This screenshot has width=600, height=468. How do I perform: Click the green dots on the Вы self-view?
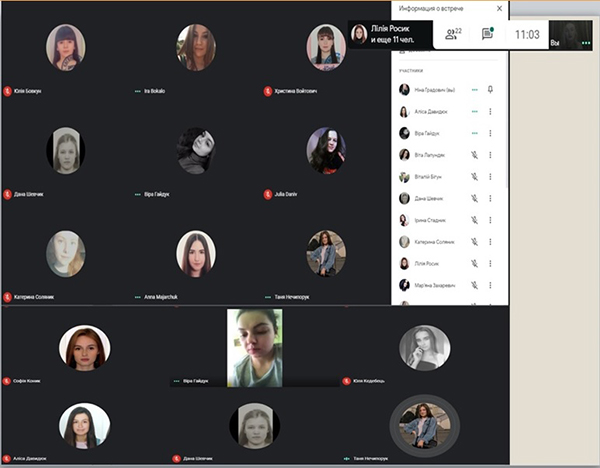[x=586, y=43]
